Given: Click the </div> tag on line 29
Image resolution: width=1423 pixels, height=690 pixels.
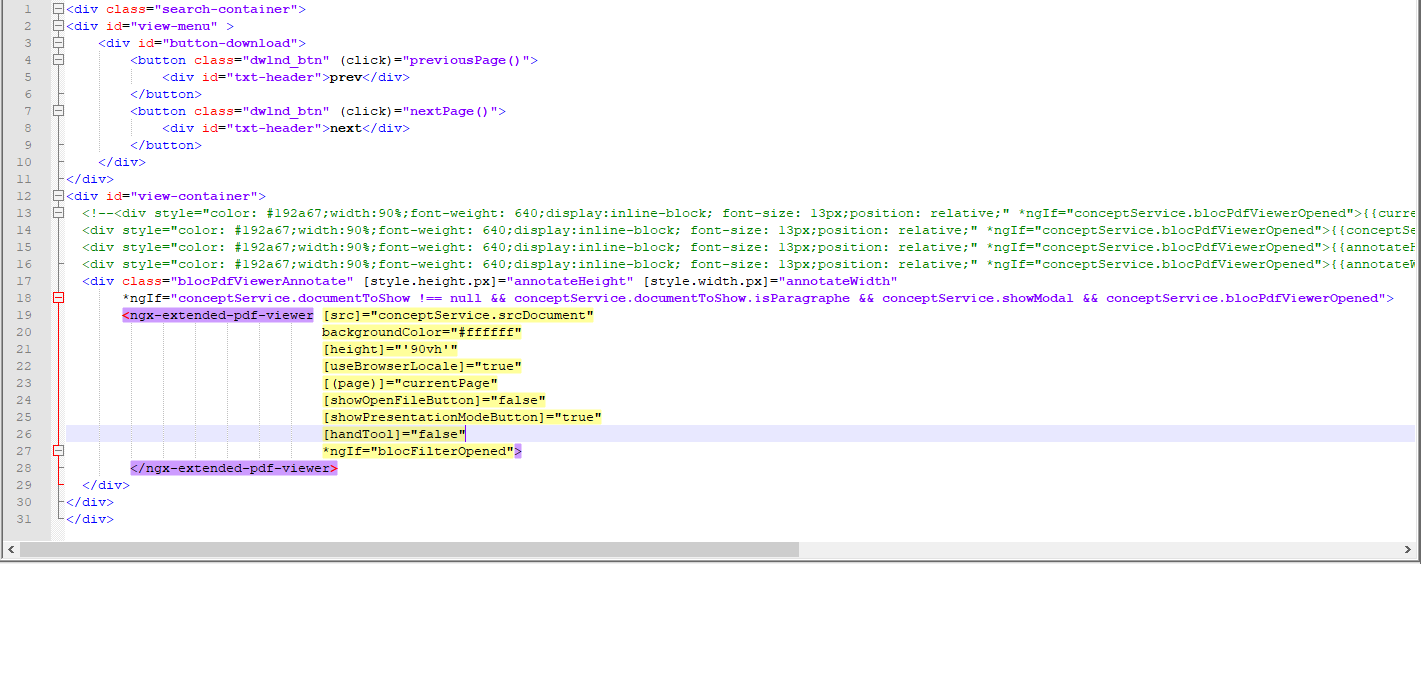Looking at the screenshot, I should pos(105,485).
